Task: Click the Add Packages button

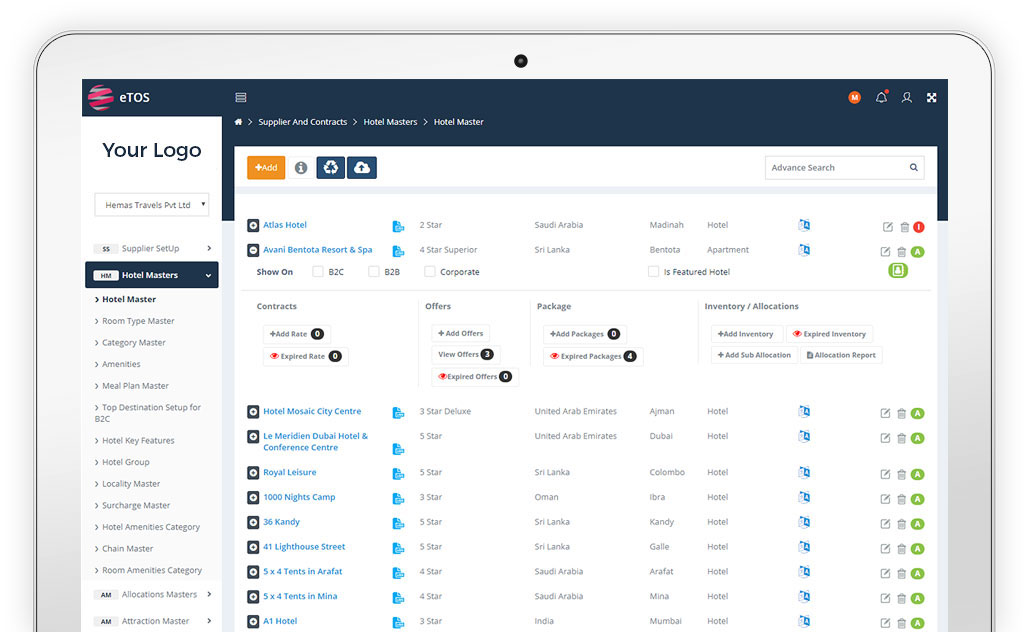Action: click(x=584, y=334)
